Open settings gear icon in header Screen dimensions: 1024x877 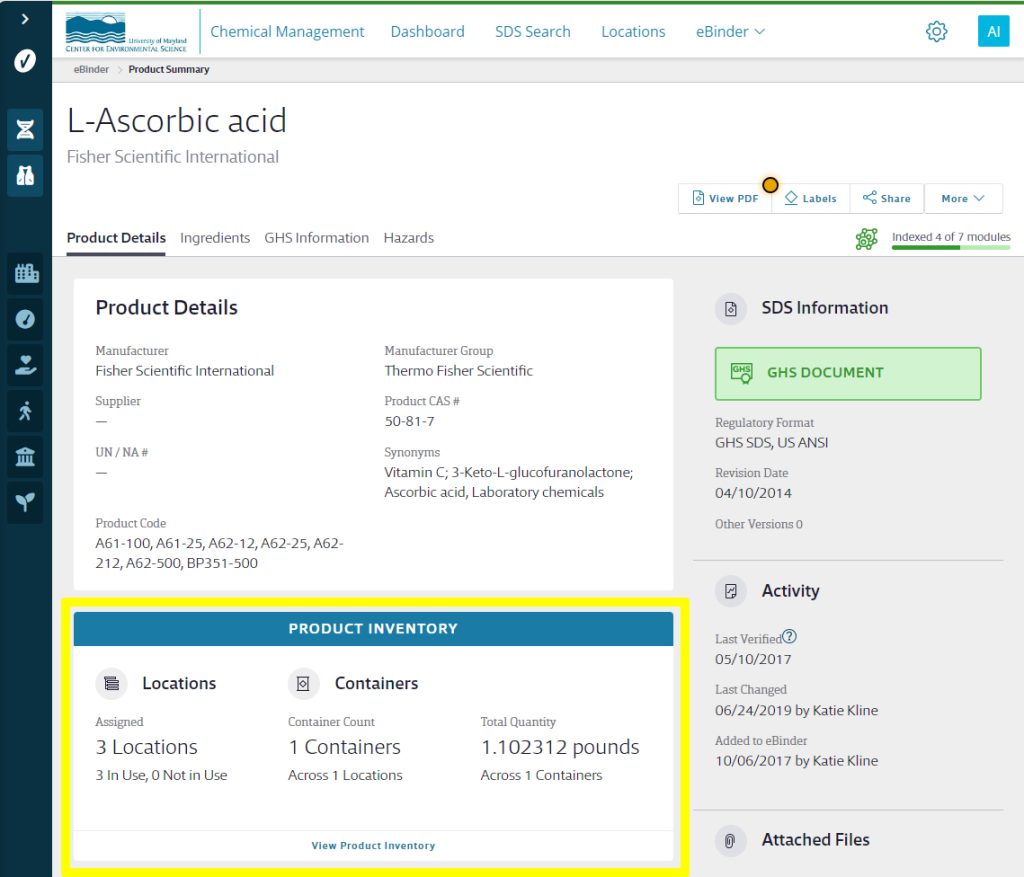[936, 31]
